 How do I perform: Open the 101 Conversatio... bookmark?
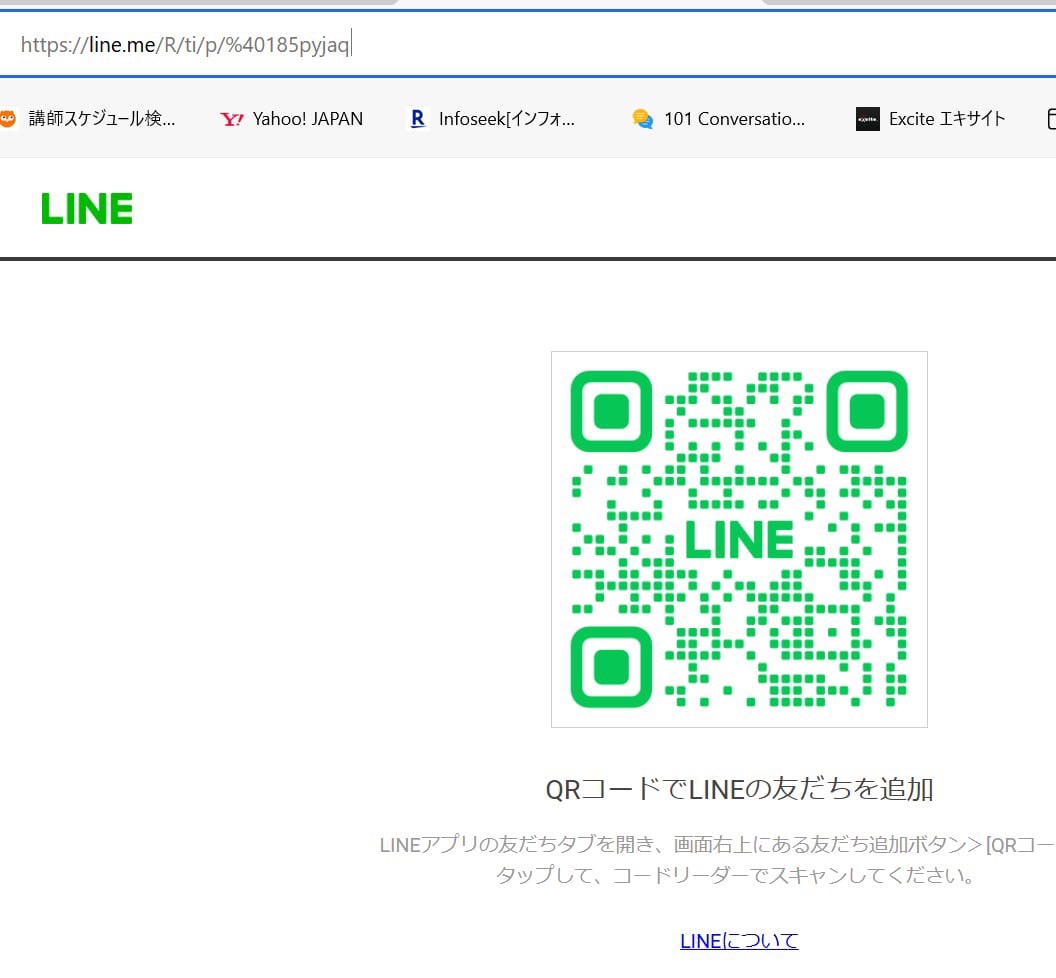pyautogui.click(x=719, y=119)
